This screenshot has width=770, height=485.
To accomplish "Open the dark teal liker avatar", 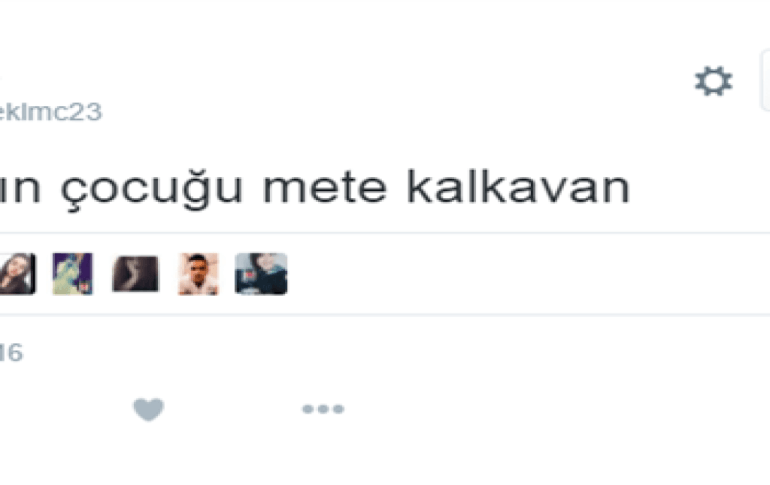I will point(261,274).
